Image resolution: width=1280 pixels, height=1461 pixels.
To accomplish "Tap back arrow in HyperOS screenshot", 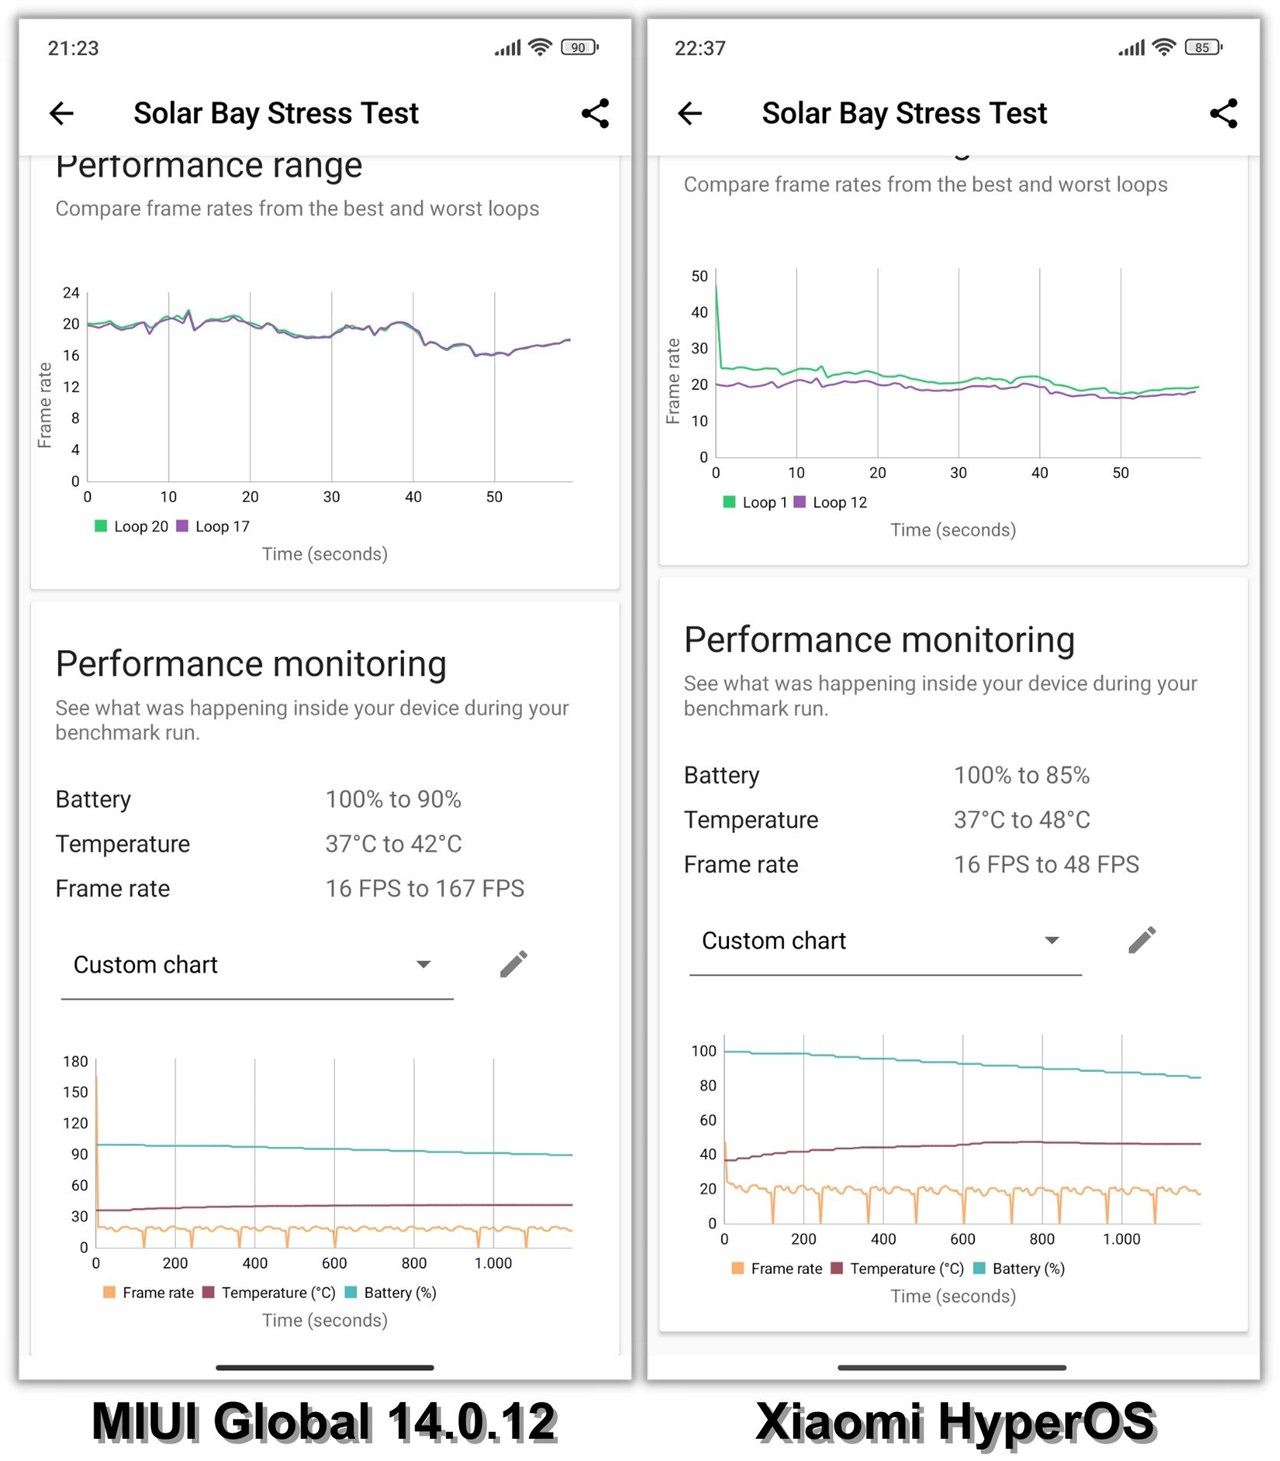I will click(690, 113).
